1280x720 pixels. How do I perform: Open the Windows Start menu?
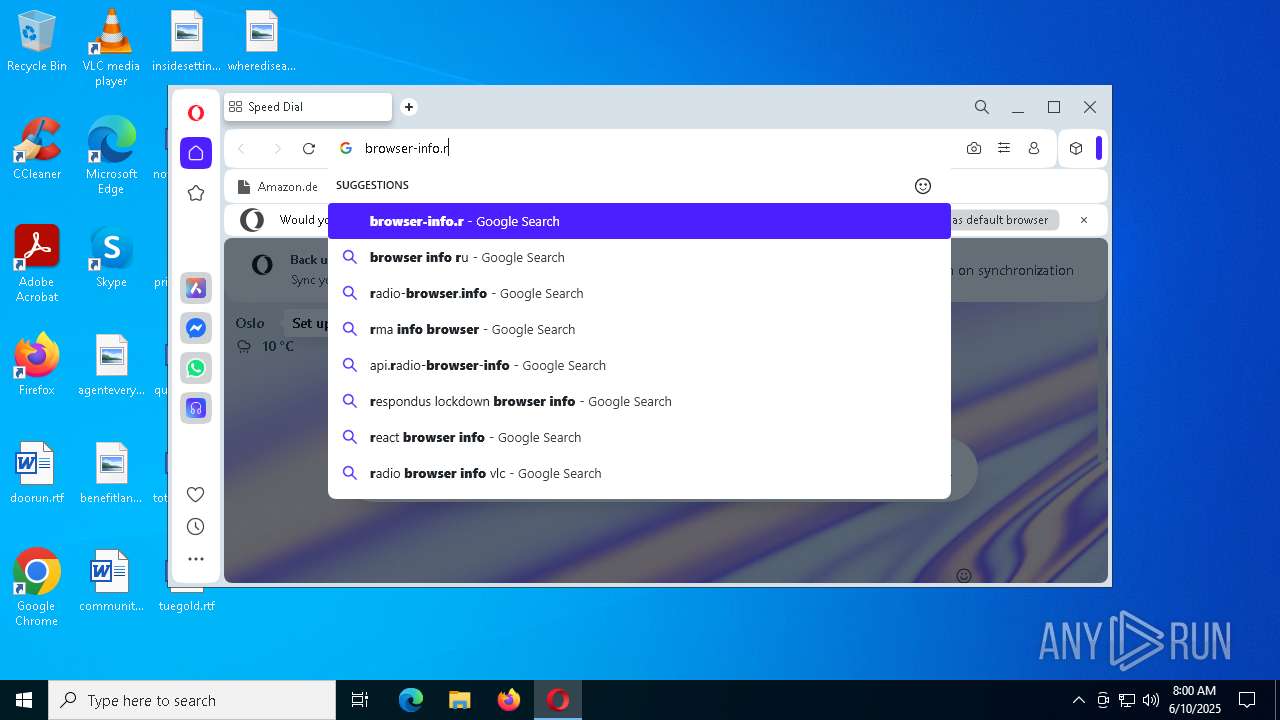click(x=24, y=700)
